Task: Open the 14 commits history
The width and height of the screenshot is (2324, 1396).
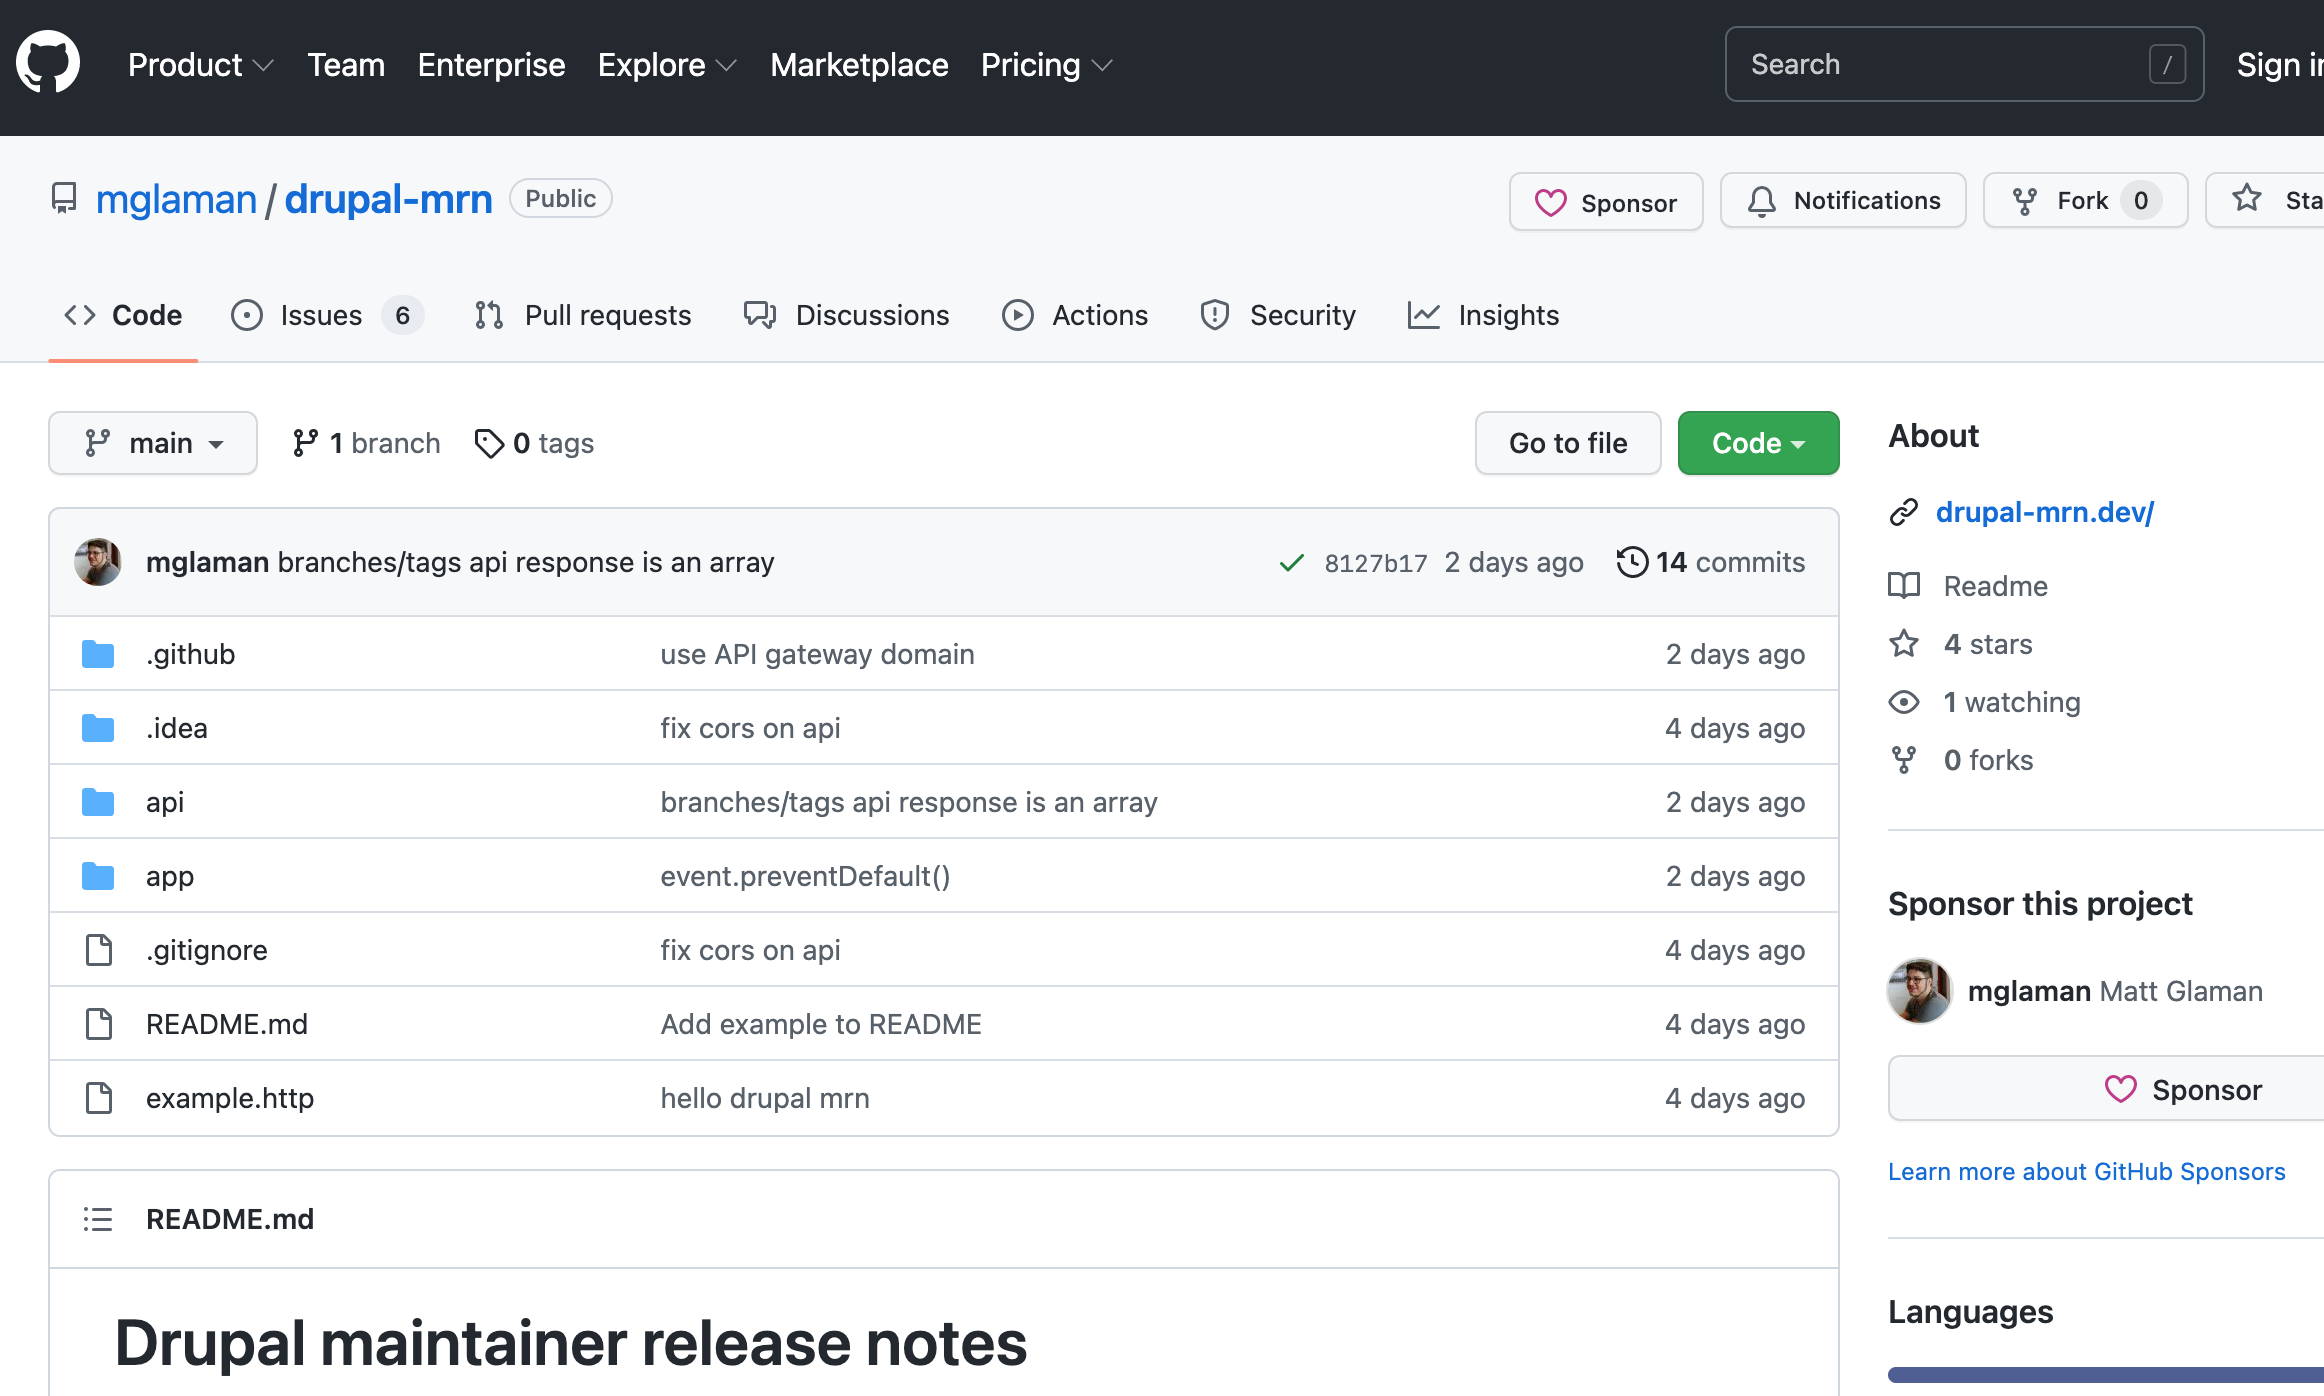Action: click(x=1711, y=562)
